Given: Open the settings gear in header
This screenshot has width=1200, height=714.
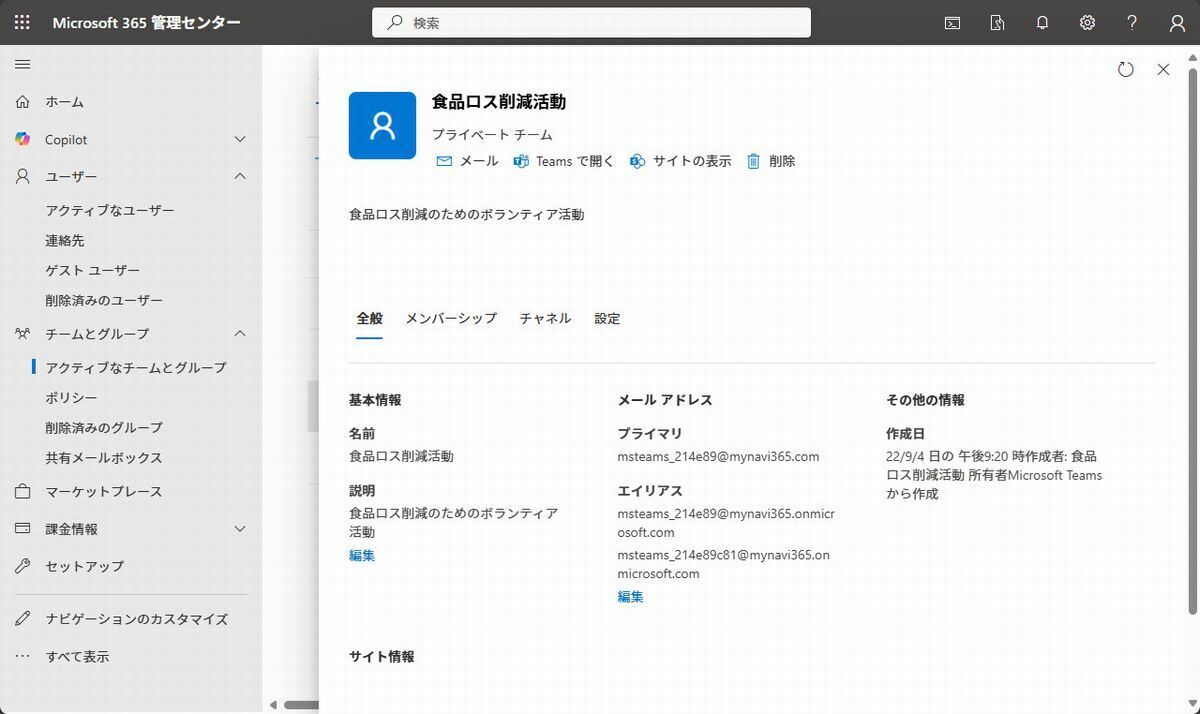Looking at the screenshot, I should 1087,23.
